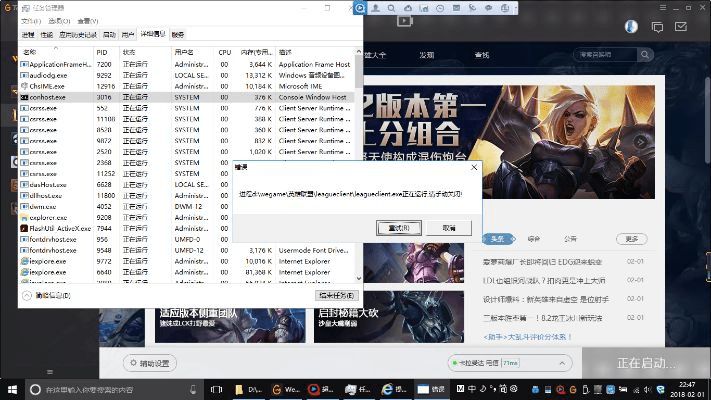Screen dimensions: 711x400
Task: Switch to the Startup tab
Action: click(x=109, y=35)
